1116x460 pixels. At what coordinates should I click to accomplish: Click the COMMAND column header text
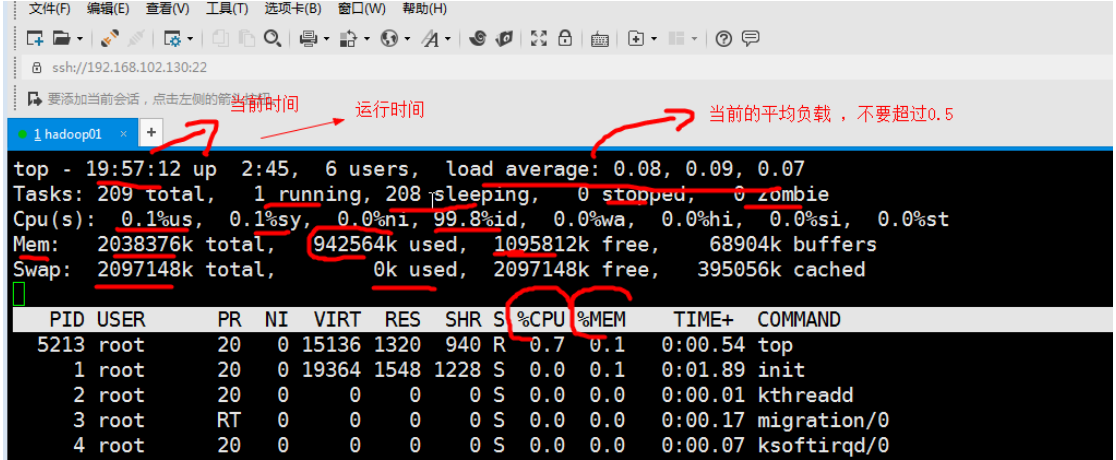click(x=799, y=319)
